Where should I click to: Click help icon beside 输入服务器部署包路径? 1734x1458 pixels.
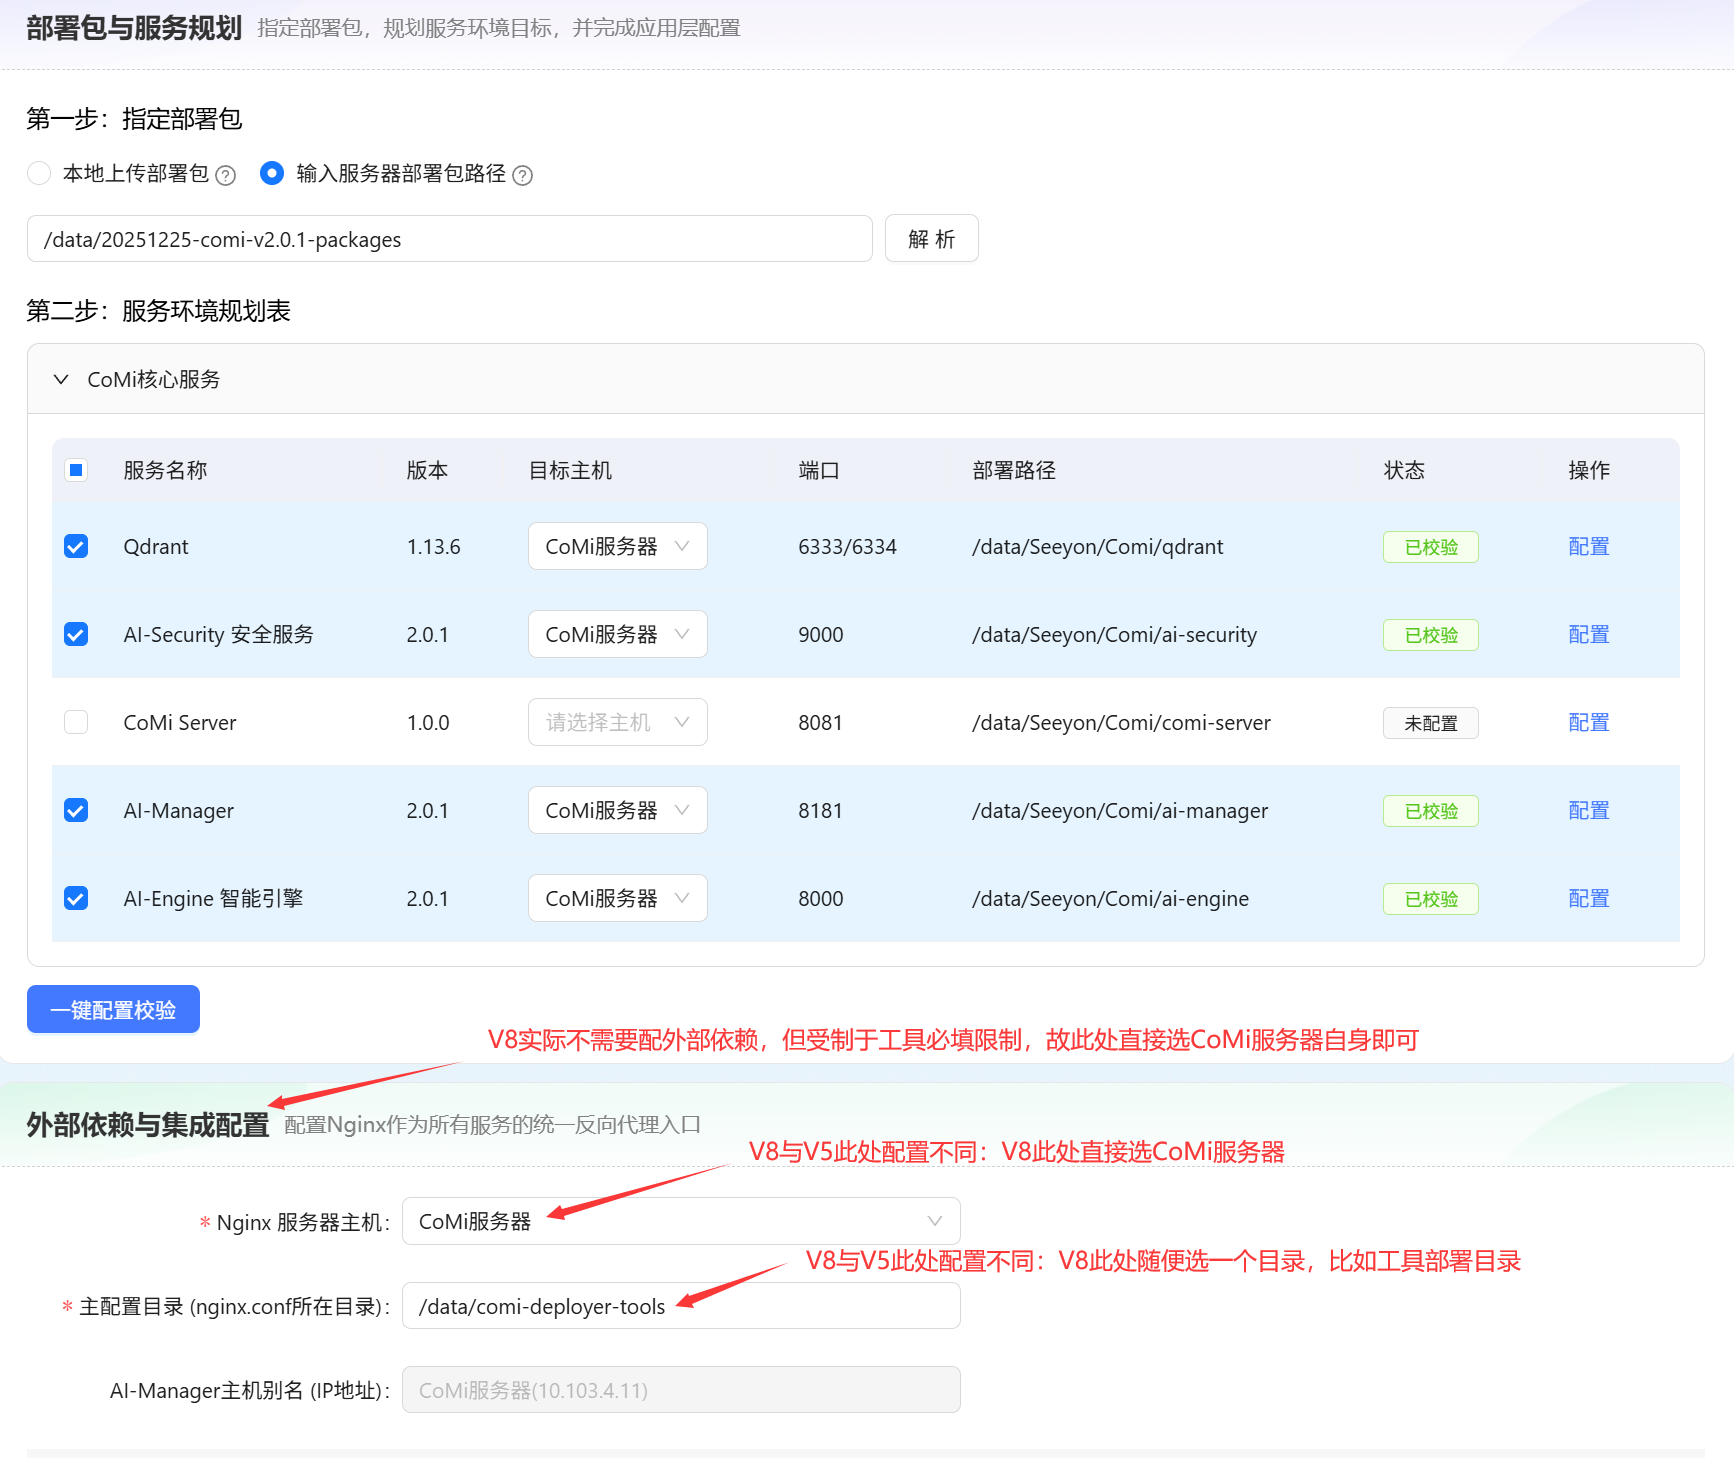[522, 176]
